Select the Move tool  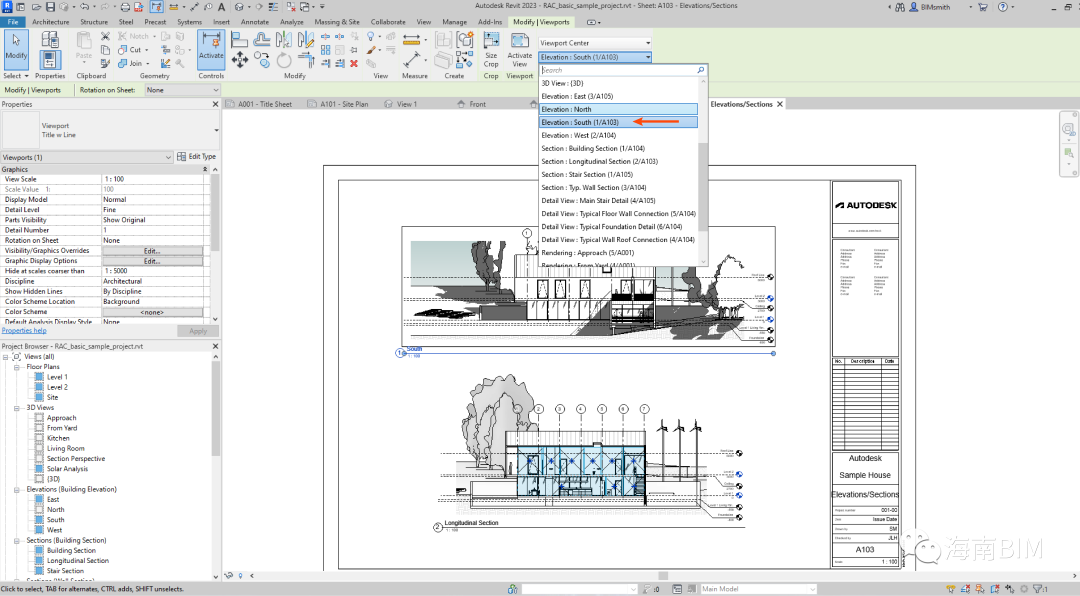pyautogui.click(x=240, y=60)
